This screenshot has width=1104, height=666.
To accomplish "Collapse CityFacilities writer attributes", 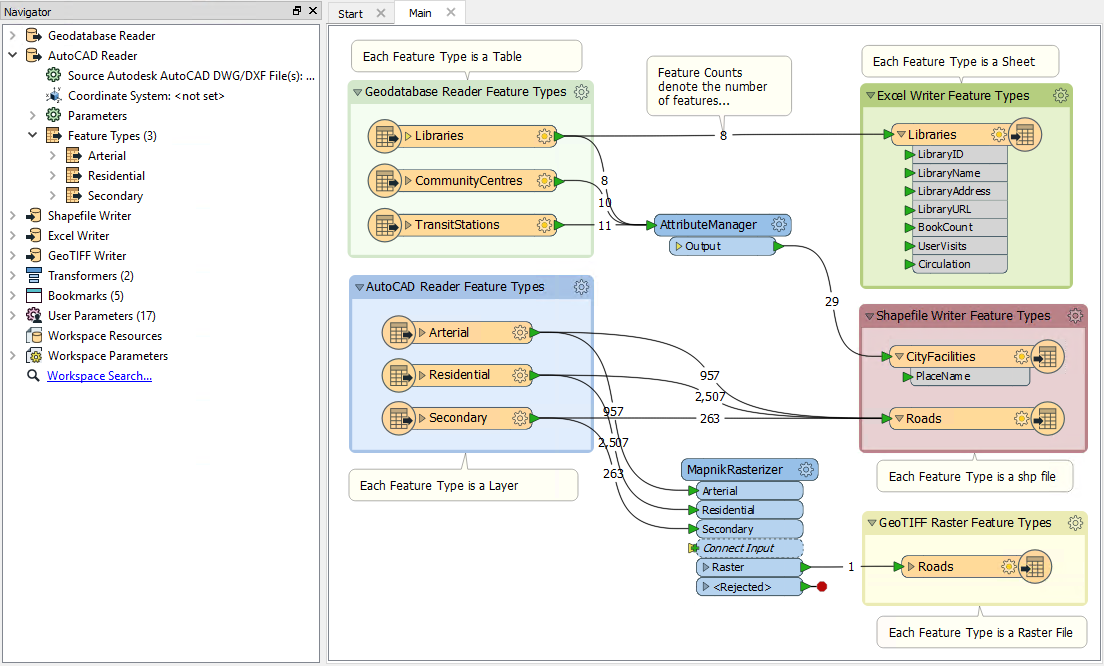I will (x=899, y=357).
